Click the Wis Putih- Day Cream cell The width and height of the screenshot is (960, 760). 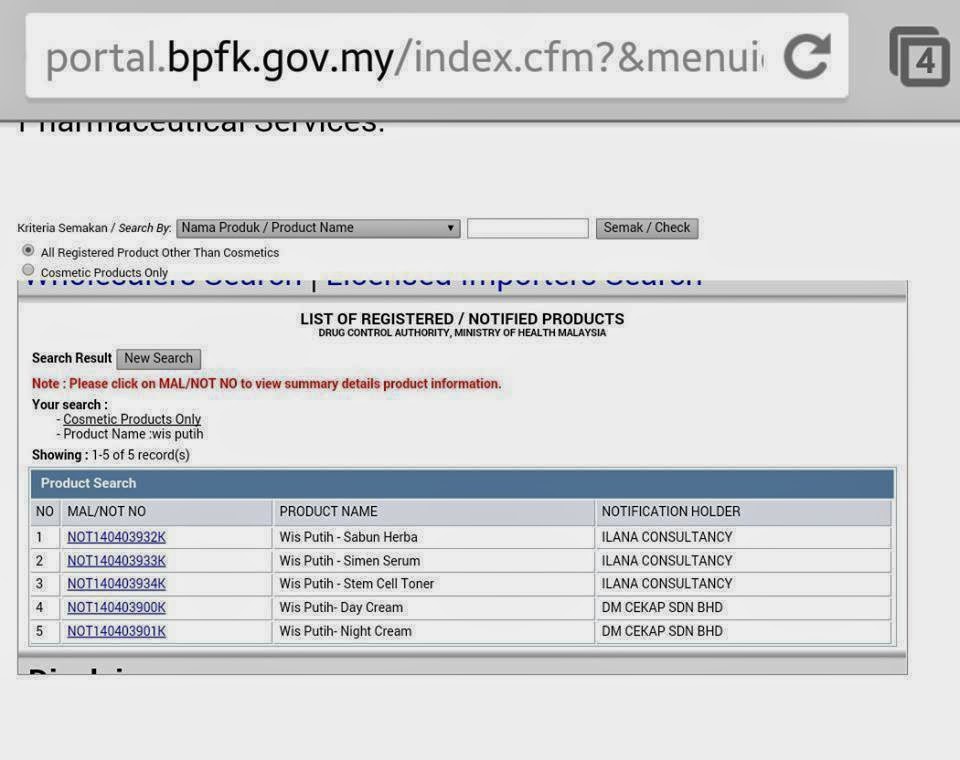433,608
